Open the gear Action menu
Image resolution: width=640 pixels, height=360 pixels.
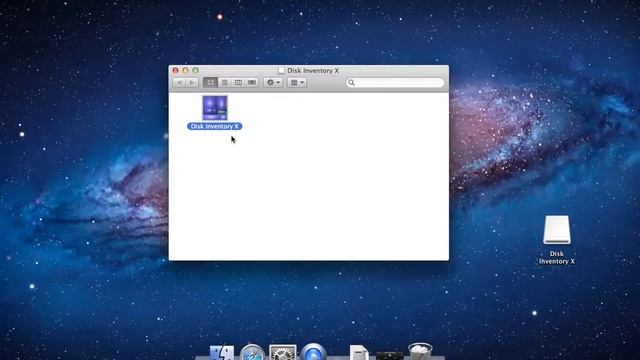pos(273,83)
